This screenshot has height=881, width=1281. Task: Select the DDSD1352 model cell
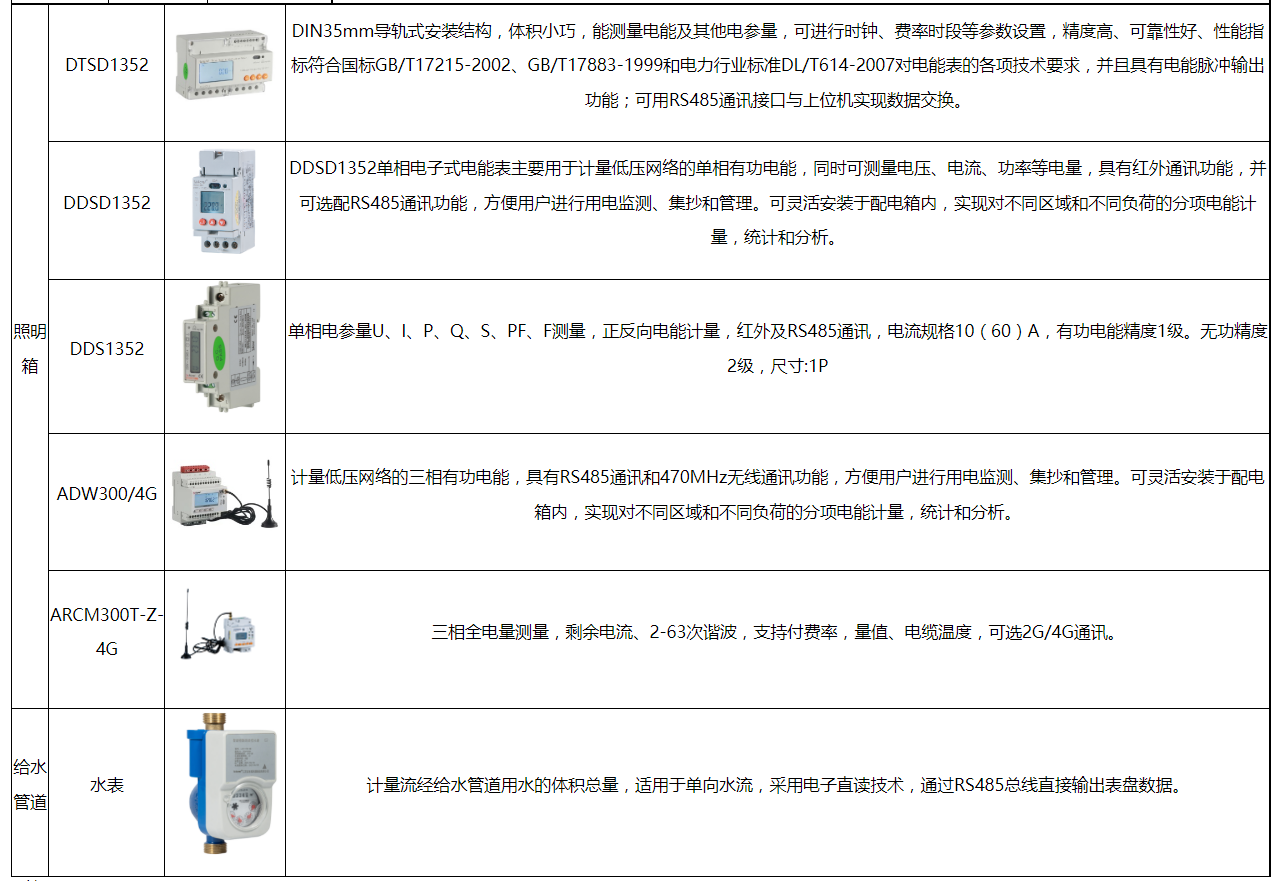pyautogui.click(x=107, y=210)
